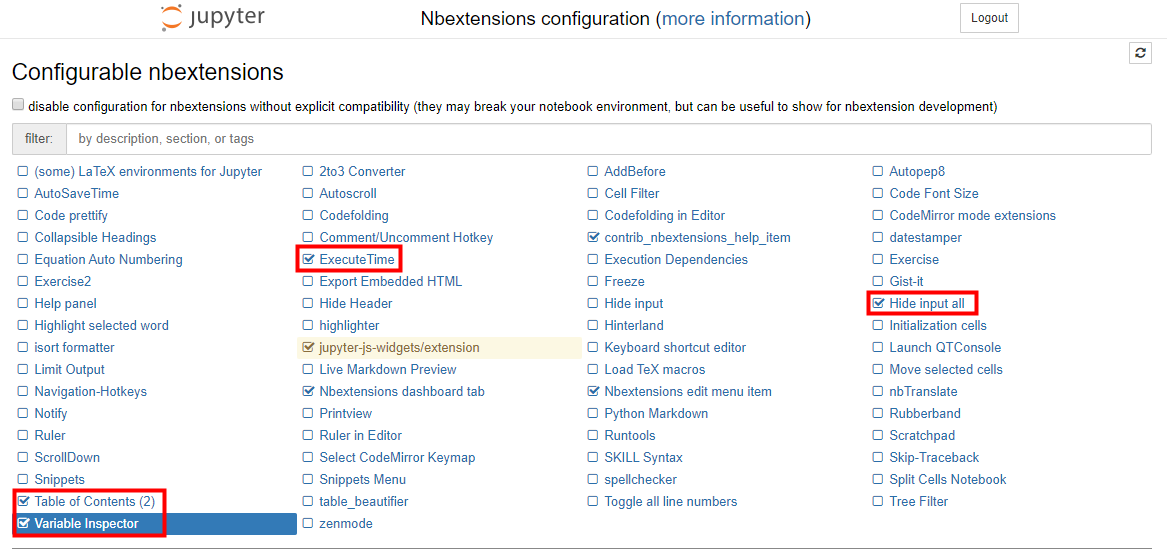This screenshot has height=553, width=1167.
Task: Enable (some) LaTeX environments for Jupyter checkbox
Action: [22, 172]
